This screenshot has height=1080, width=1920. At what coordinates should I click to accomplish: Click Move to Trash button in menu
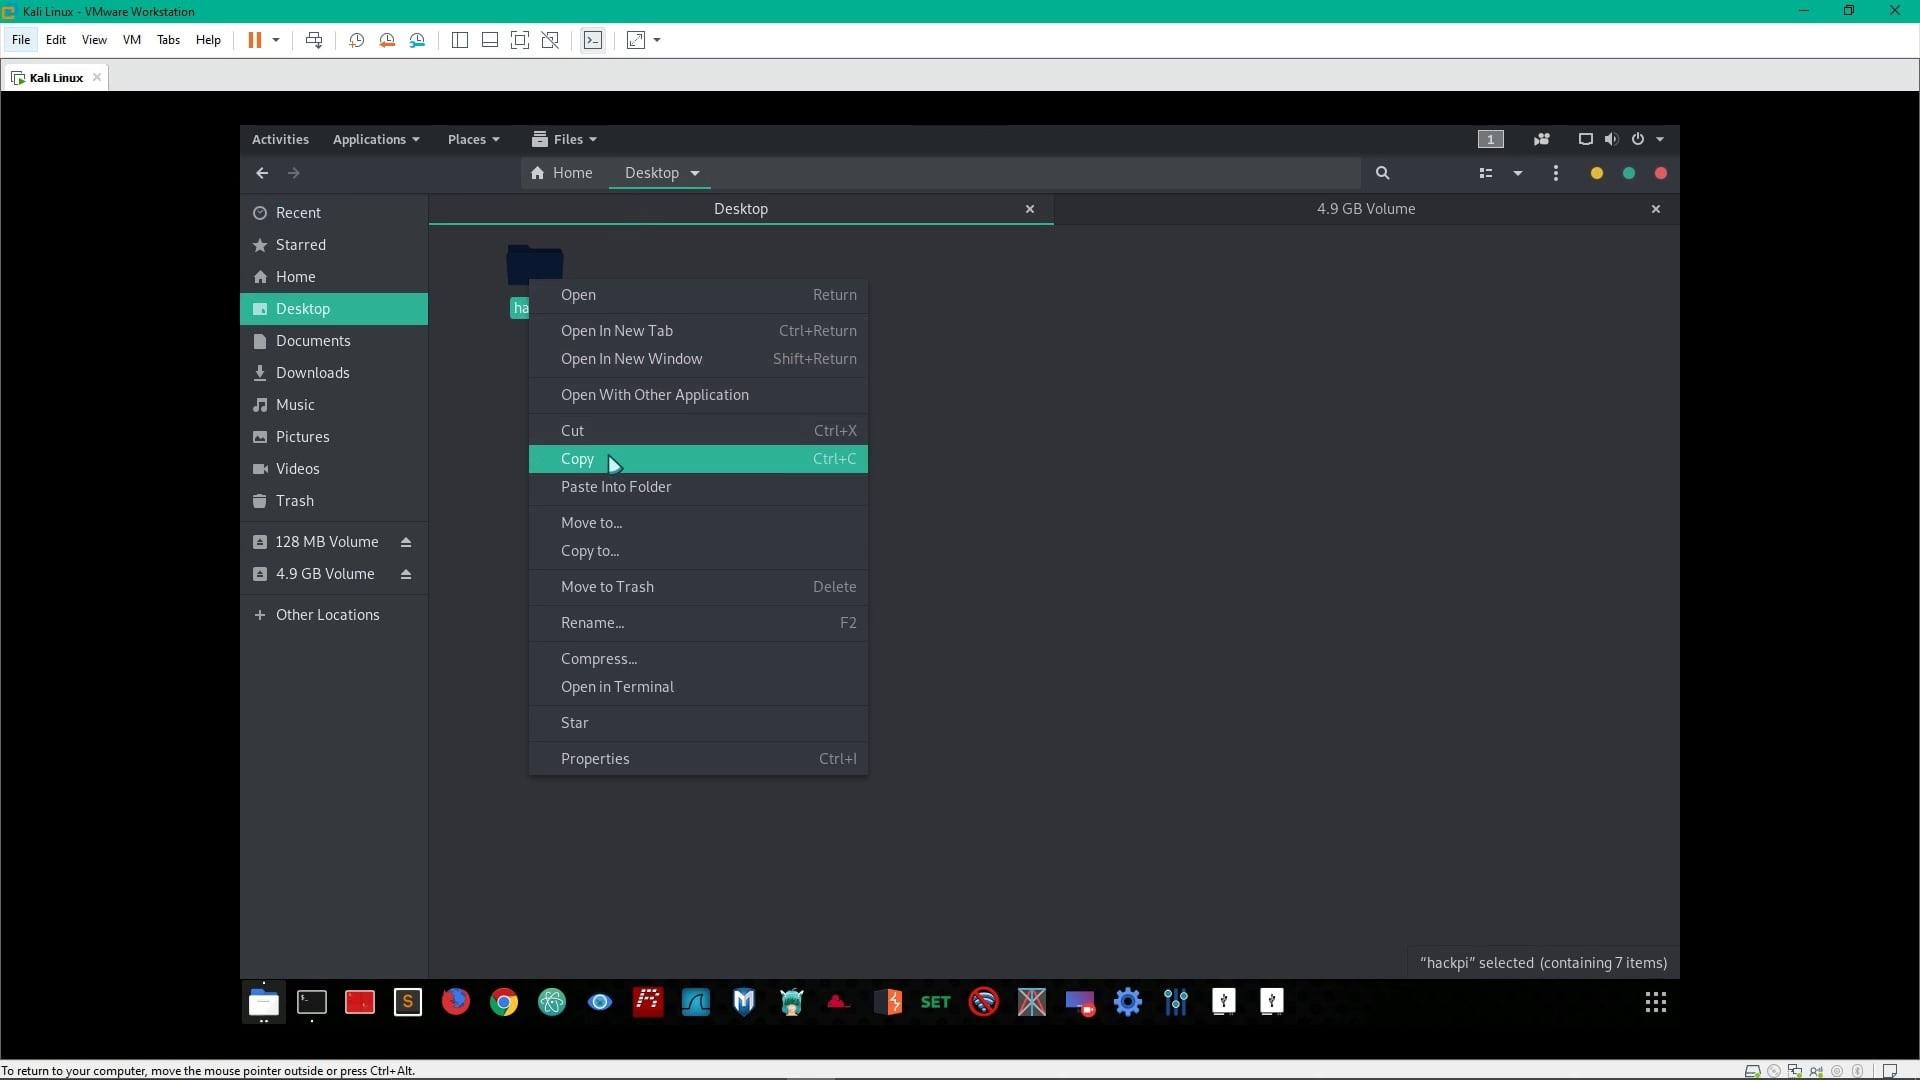pyautogui.click(x=607, y=587)
